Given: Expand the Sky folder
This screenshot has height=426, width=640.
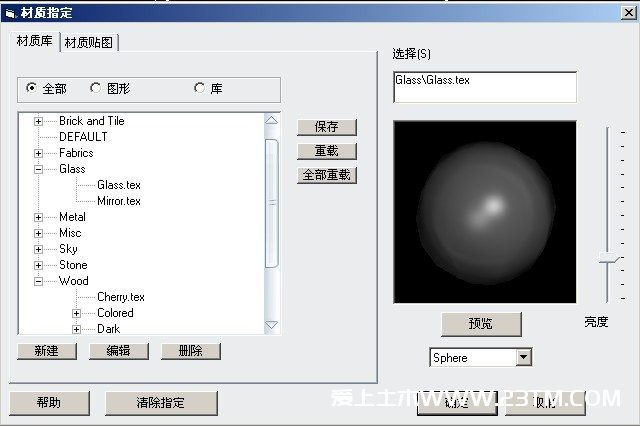Looking at the screenshot, I should [38, 249].
